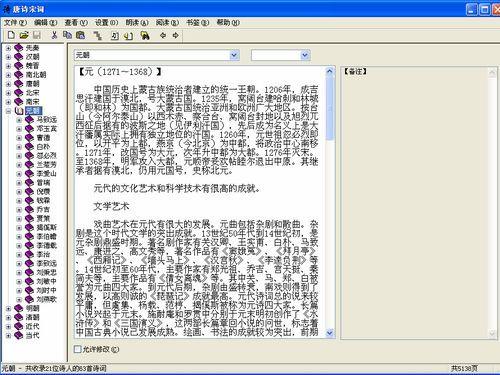Screen dimensions: 500x375
Task: Click the 先秦 book icon
Action: (x=19, y=48)
